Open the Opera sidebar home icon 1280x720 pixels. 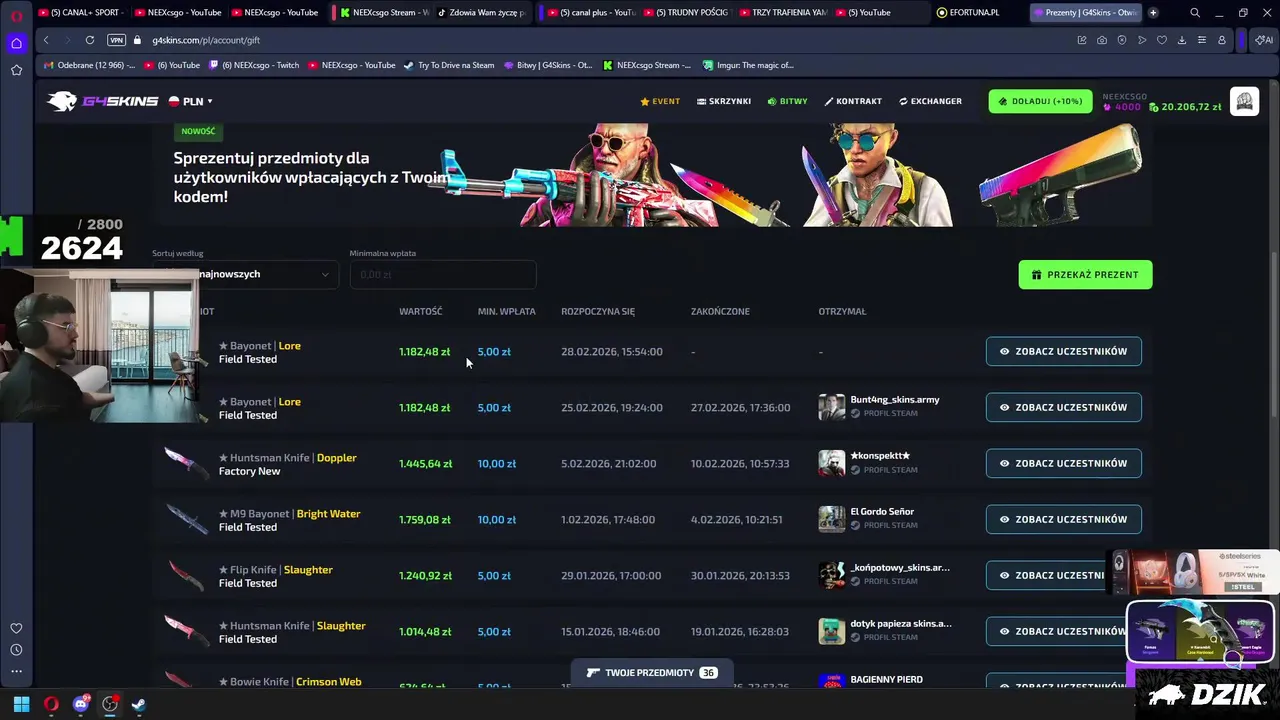pyautogui.click(x=16, y=43)
